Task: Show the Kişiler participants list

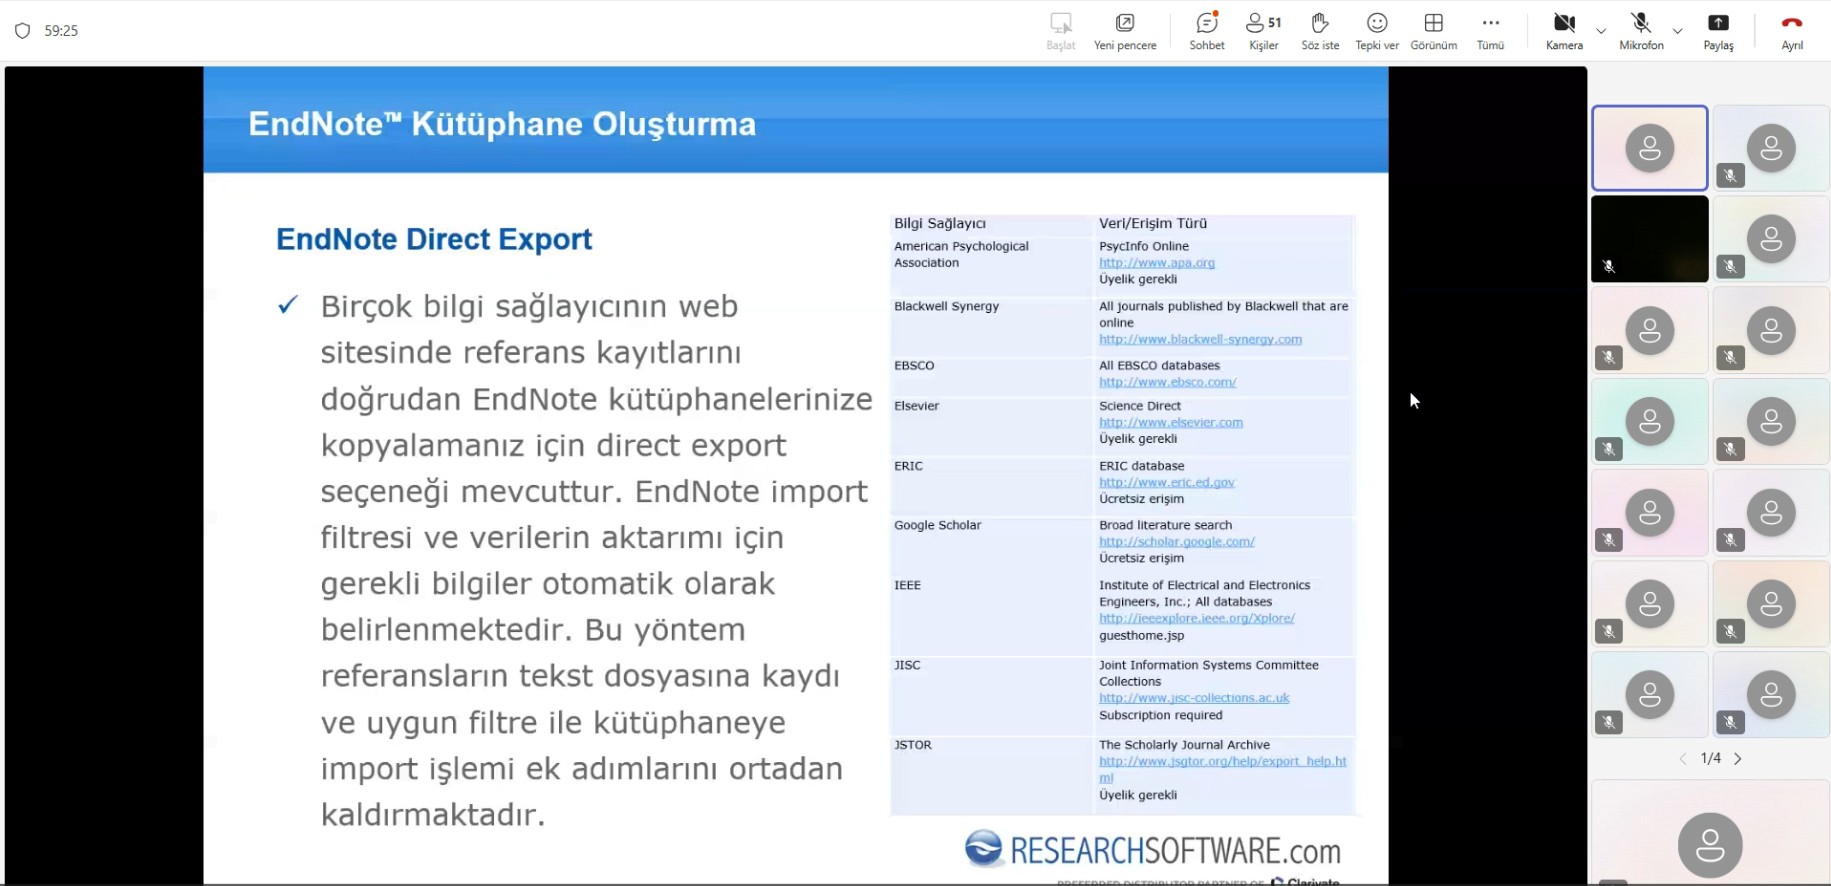Action: point(1263,31)
